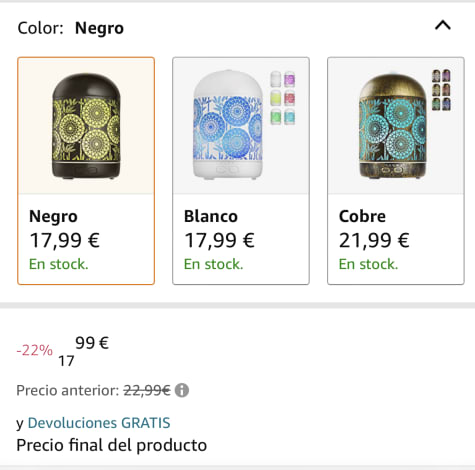Tap the copper diffuser product image

tap(392, 126)
